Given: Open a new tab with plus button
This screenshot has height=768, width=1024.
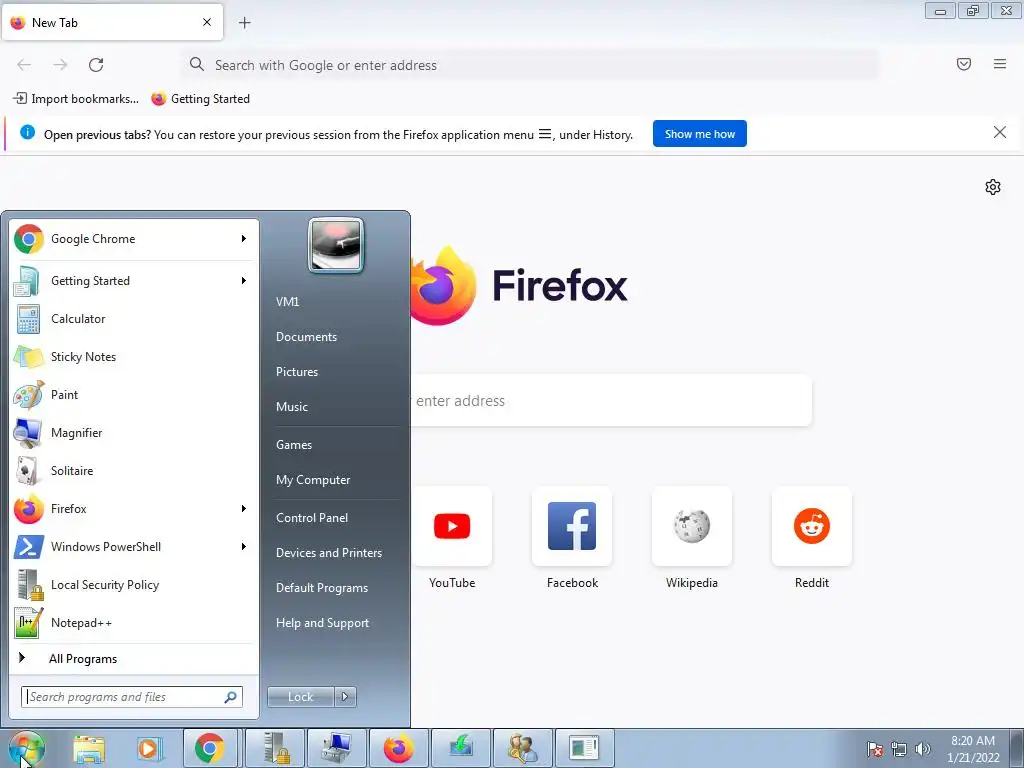Looking at the screenshot, I should pos(244,23).
